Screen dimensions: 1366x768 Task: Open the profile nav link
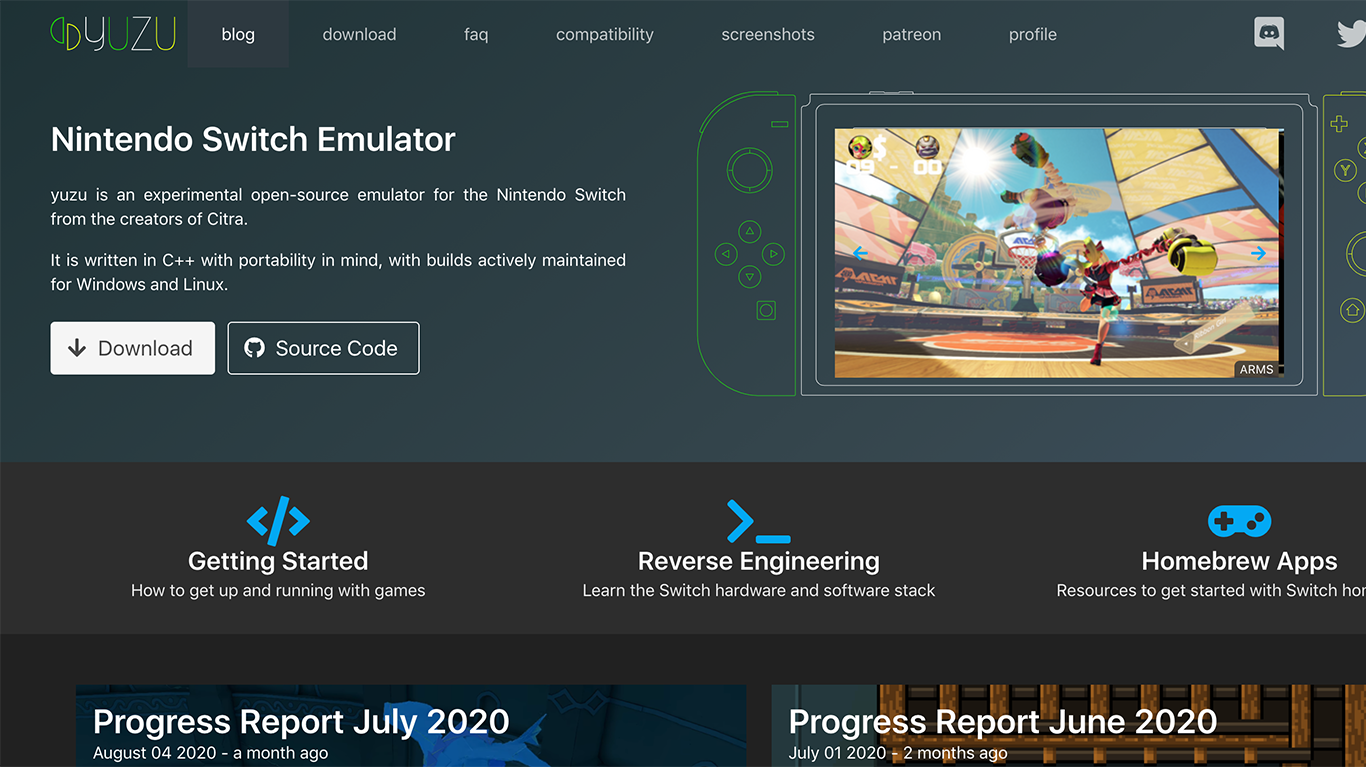[x=1033, y=34]
